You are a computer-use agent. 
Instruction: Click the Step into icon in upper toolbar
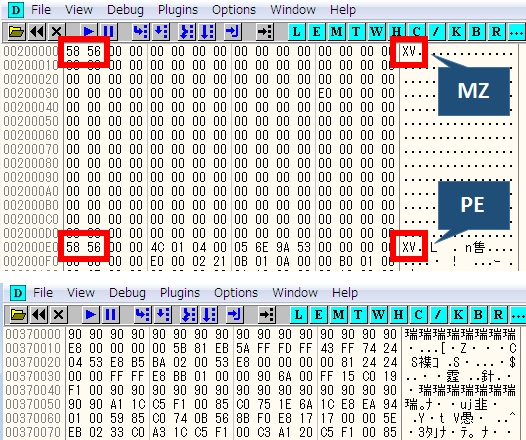pyautogui.click(x=141, y=32)
